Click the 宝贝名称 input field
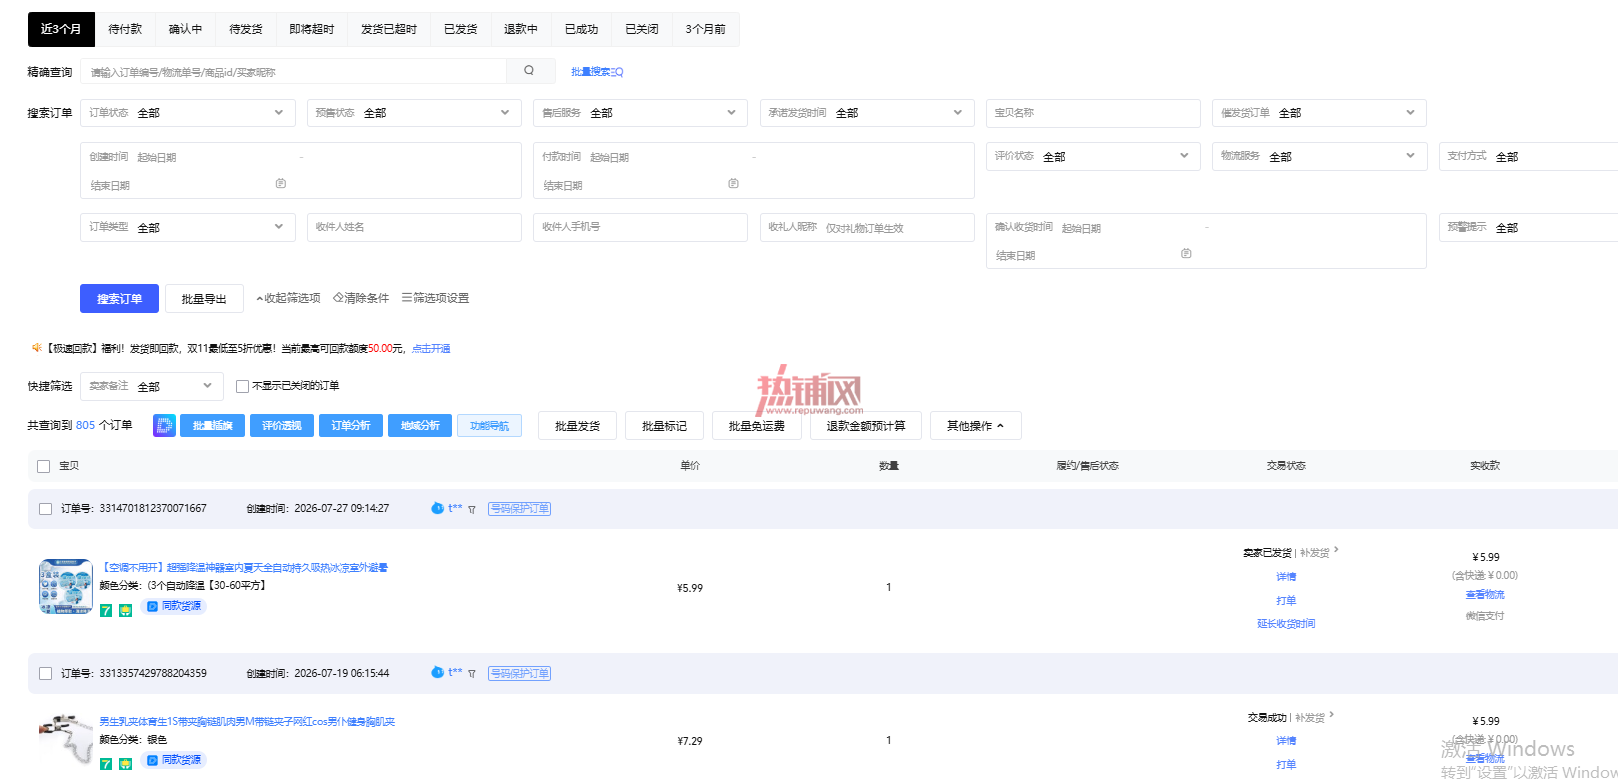The height and width of the screenshot is (781, 1618). click(x=1093, y=113)
